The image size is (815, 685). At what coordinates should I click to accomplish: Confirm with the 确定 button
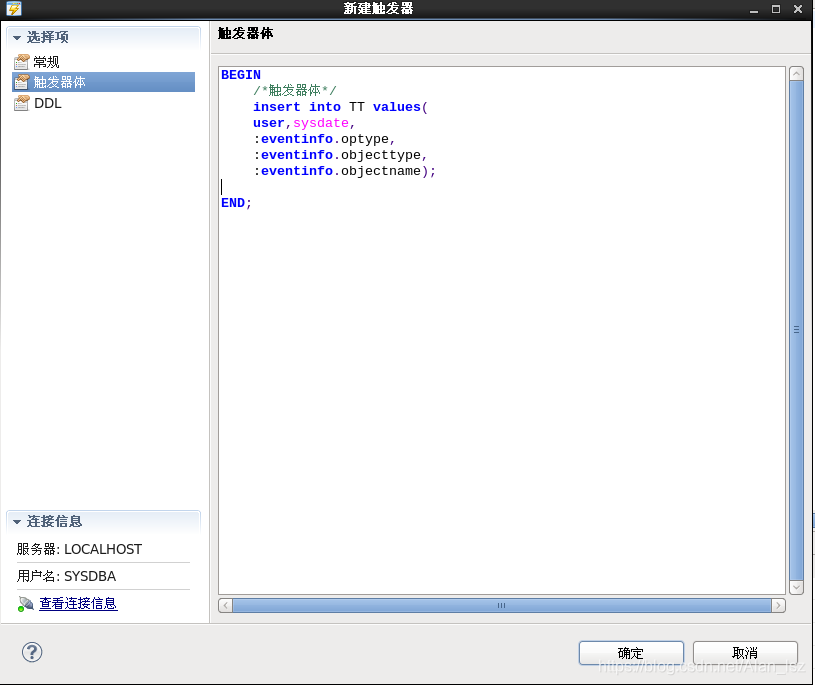coord(631,653)
